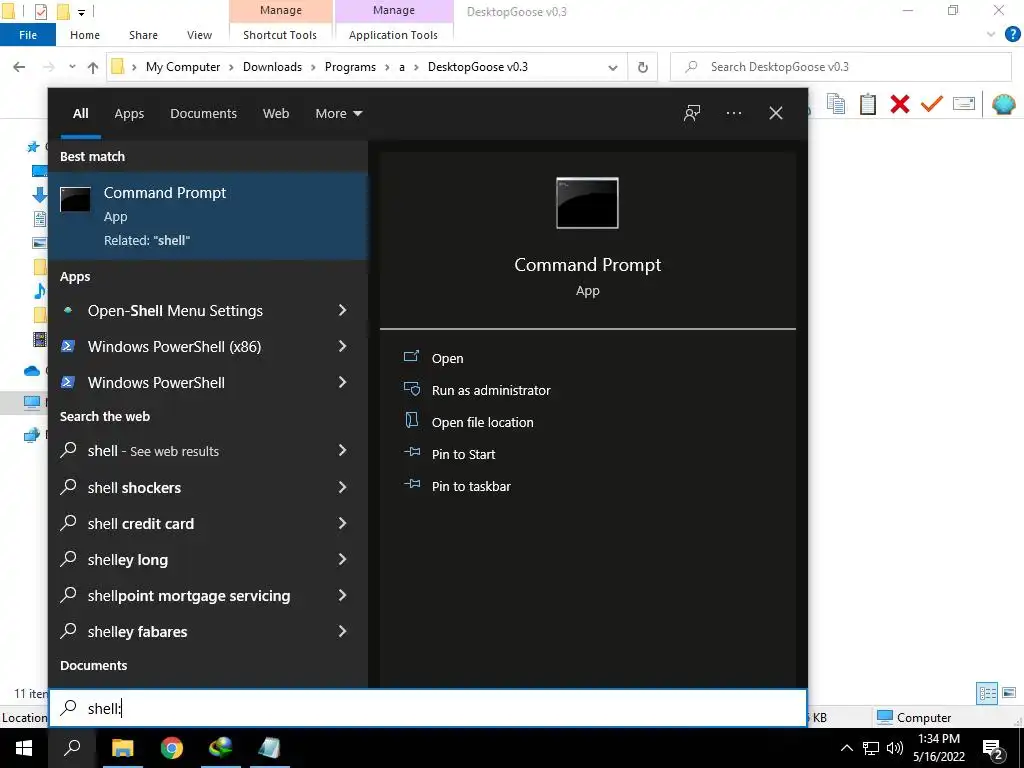Click the Downloads arrow icon in sidebar
The width and height of the screenshot is (1024, 768).
tap(39, 195)
